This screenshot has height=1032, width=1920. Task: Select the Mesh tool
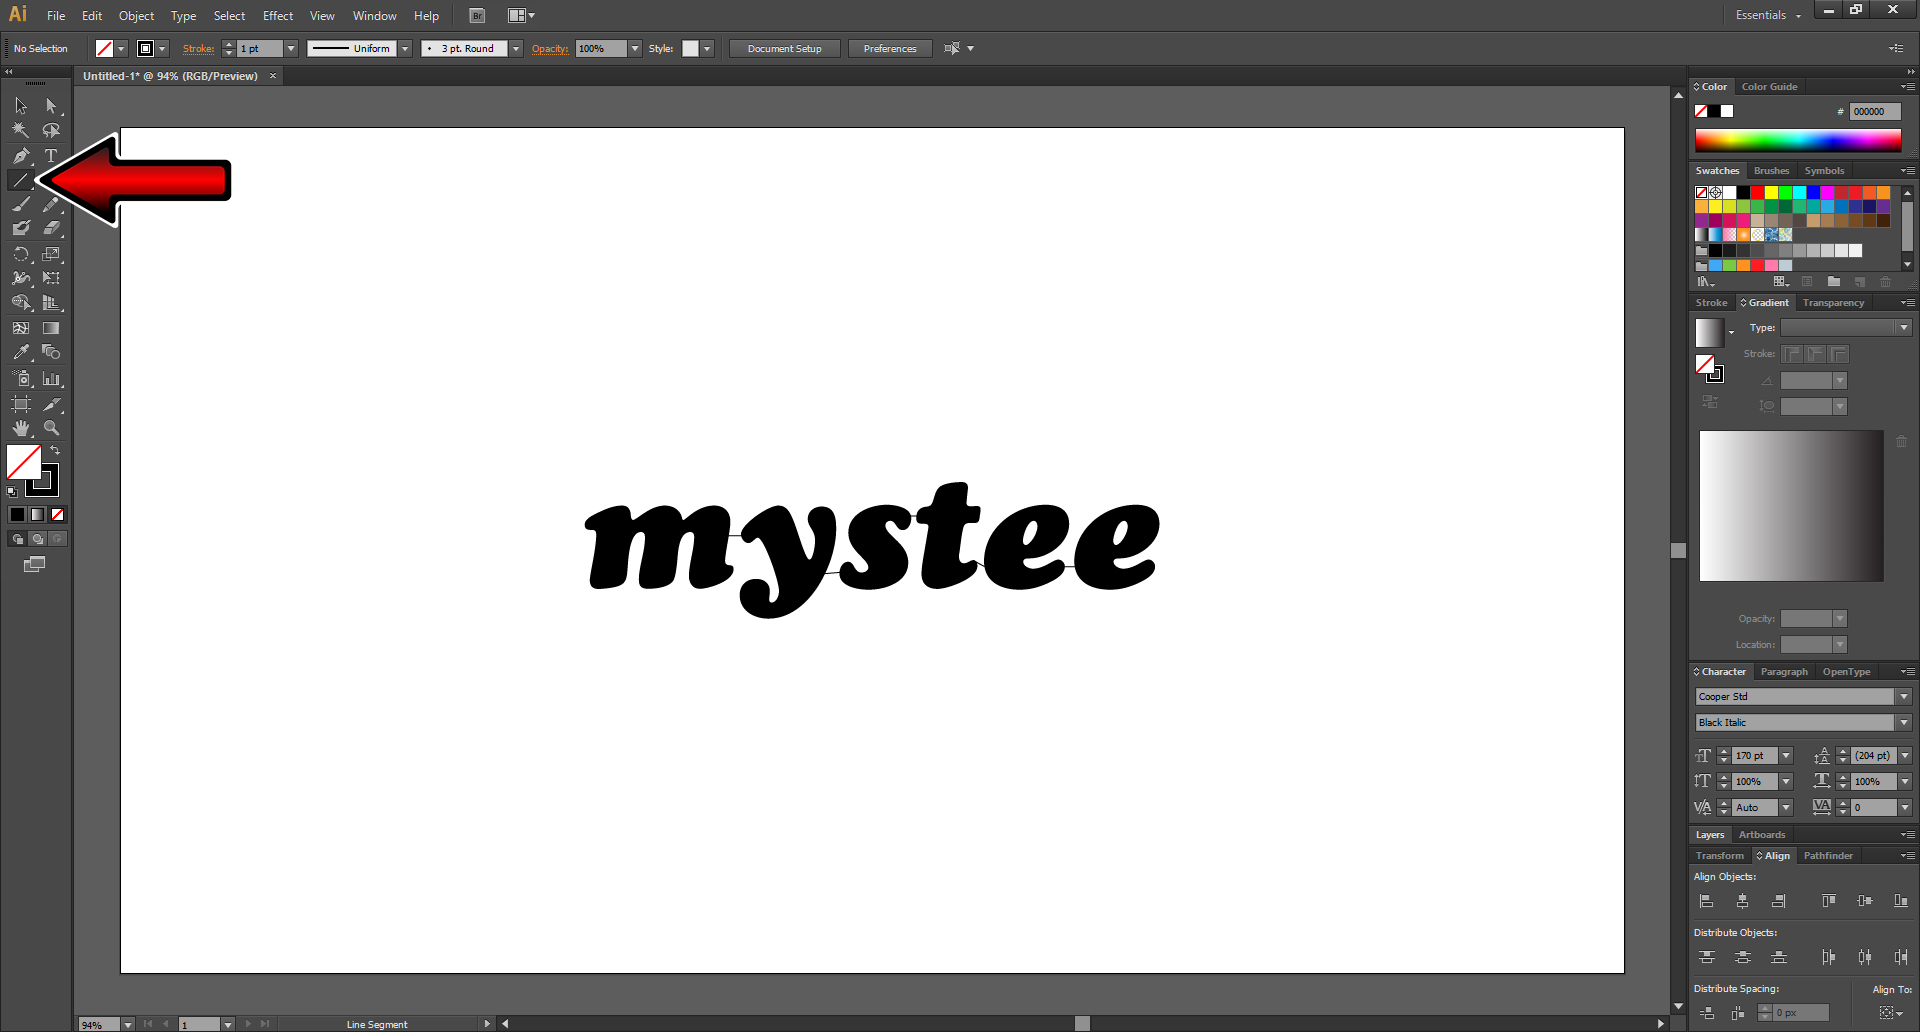(x=21, y=328)
